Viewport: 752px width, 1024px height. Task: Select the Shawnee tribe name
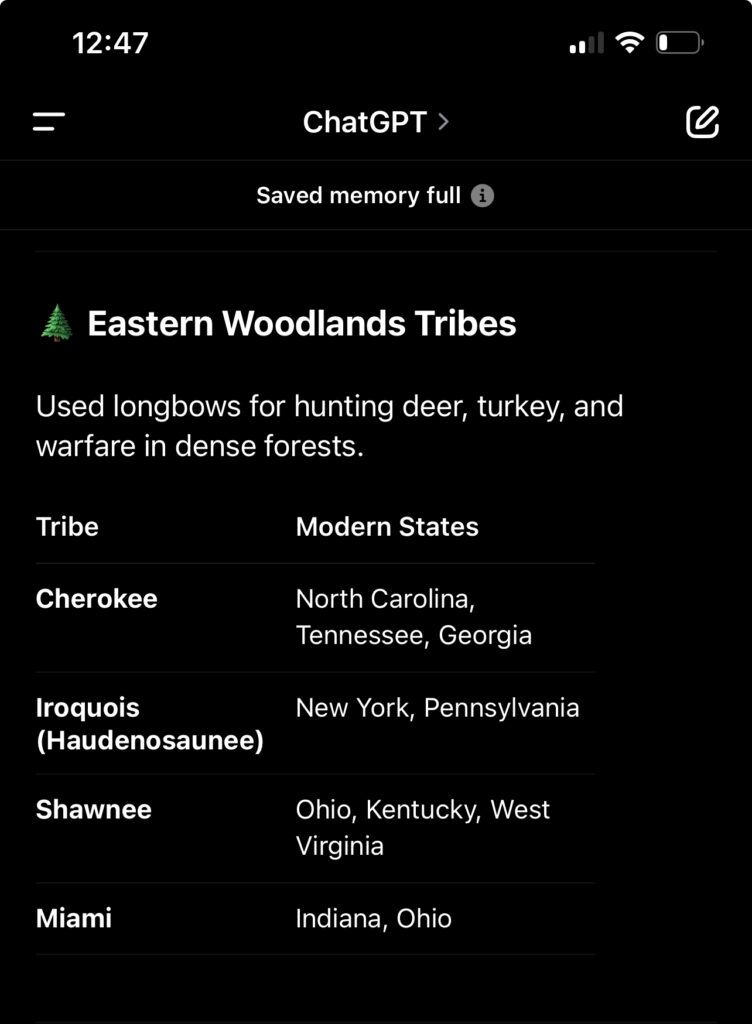(94, 809)
